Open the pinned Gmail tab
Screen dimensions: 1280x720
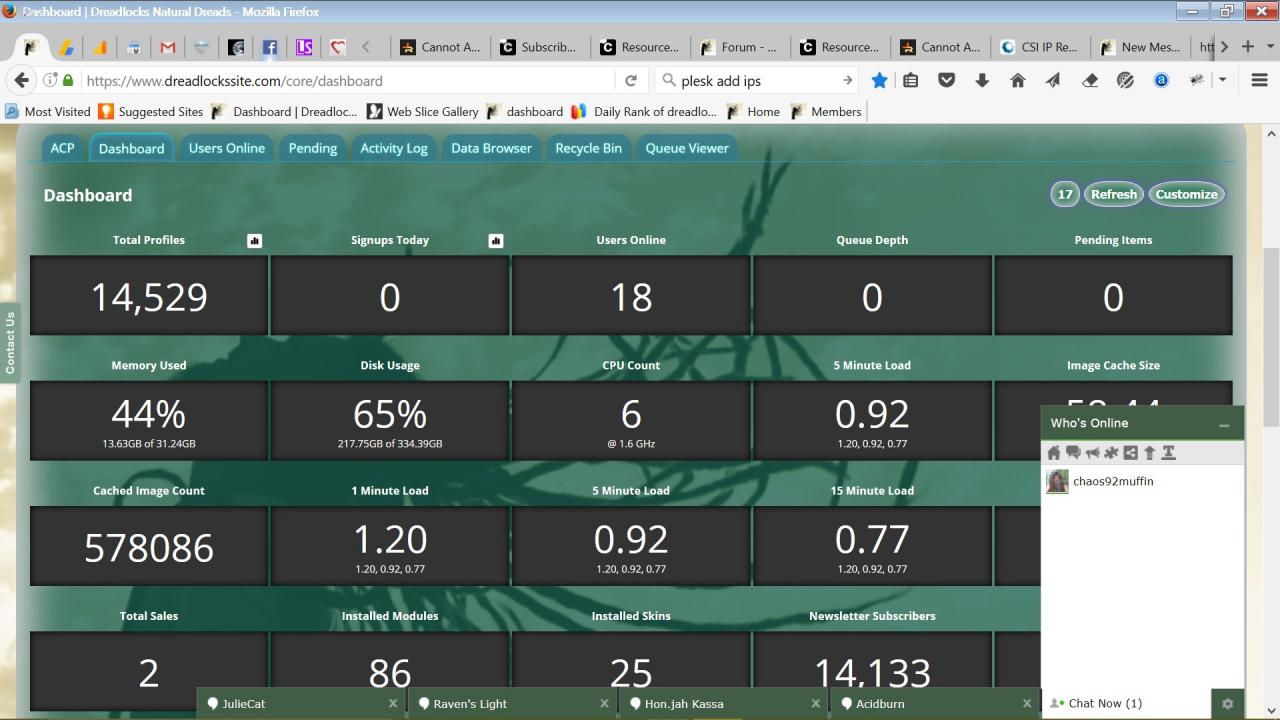tap(168, 47)
